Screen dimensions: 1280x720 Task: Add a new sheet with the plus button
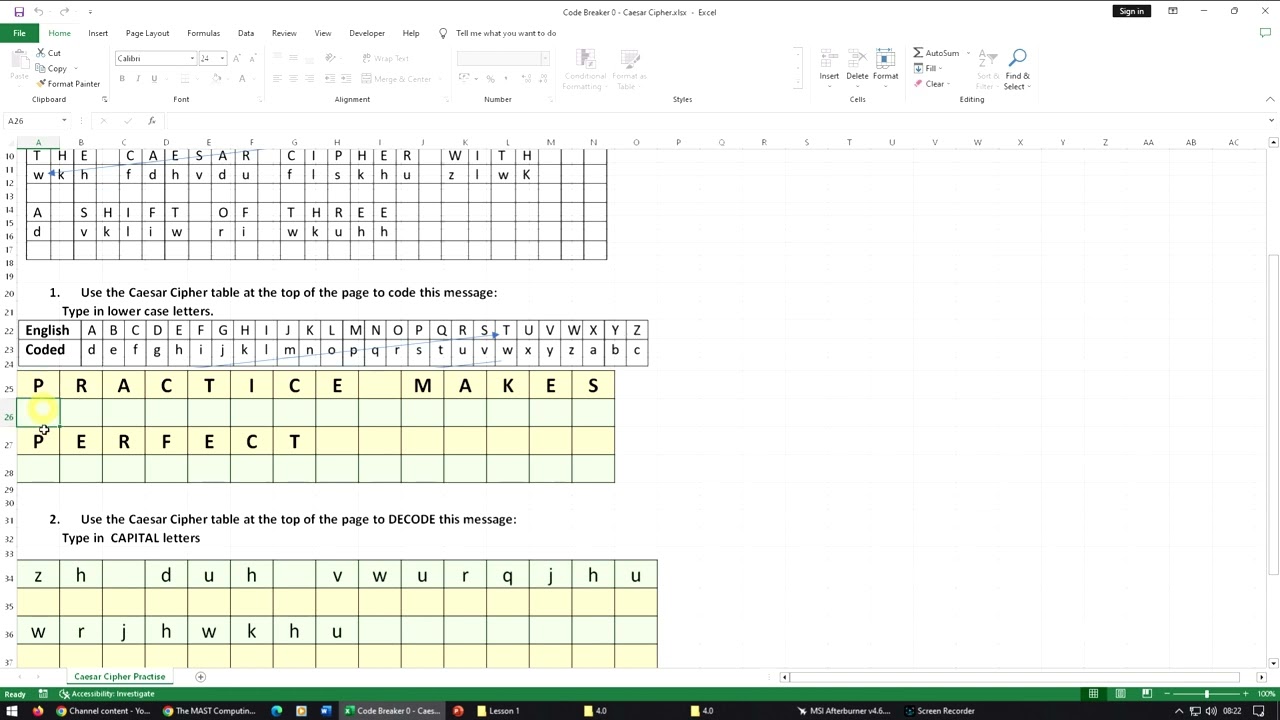200,677
